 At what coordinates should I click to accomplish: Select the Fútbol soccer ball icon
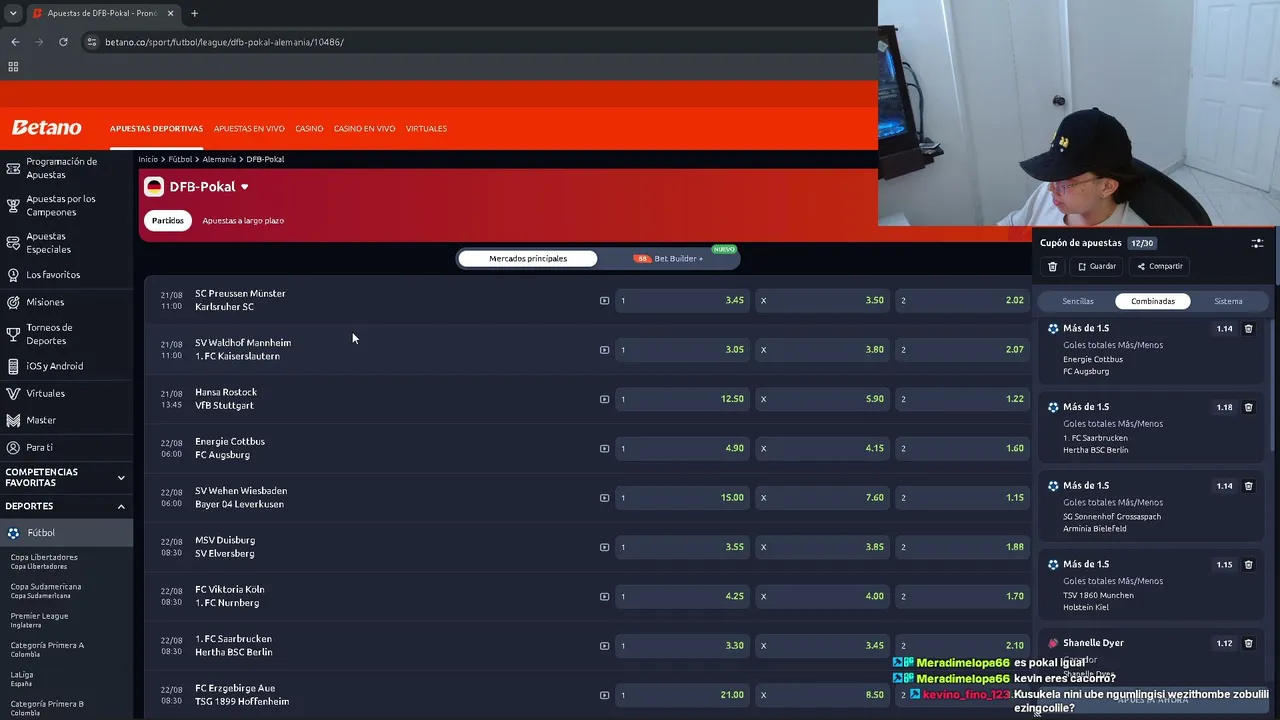(14, 533)
